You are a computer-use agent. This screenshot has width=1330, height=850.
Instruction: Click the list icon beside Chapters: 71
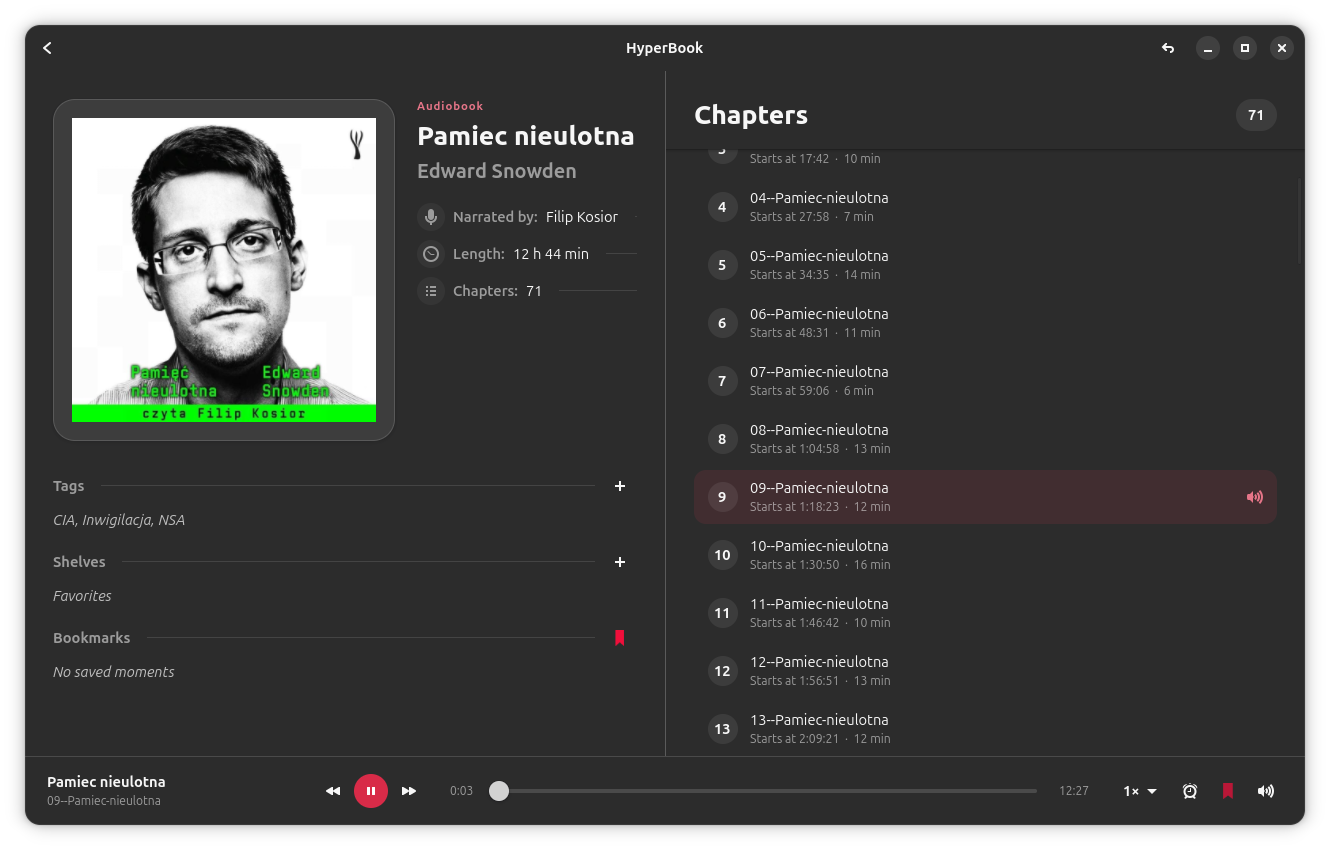[x=431, y=291]
